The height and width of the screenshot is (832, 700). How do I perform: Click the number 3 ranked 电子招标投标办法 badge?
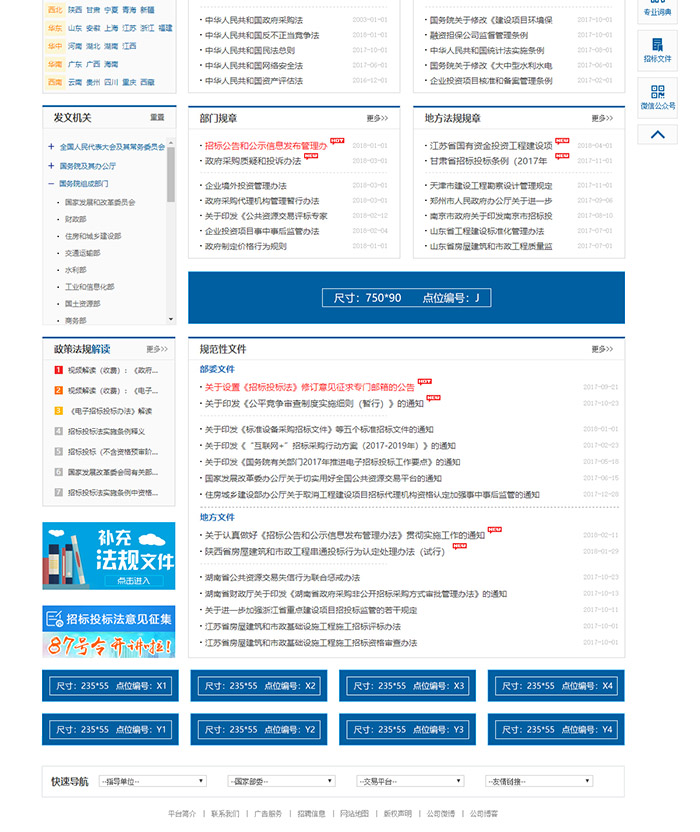59,410
